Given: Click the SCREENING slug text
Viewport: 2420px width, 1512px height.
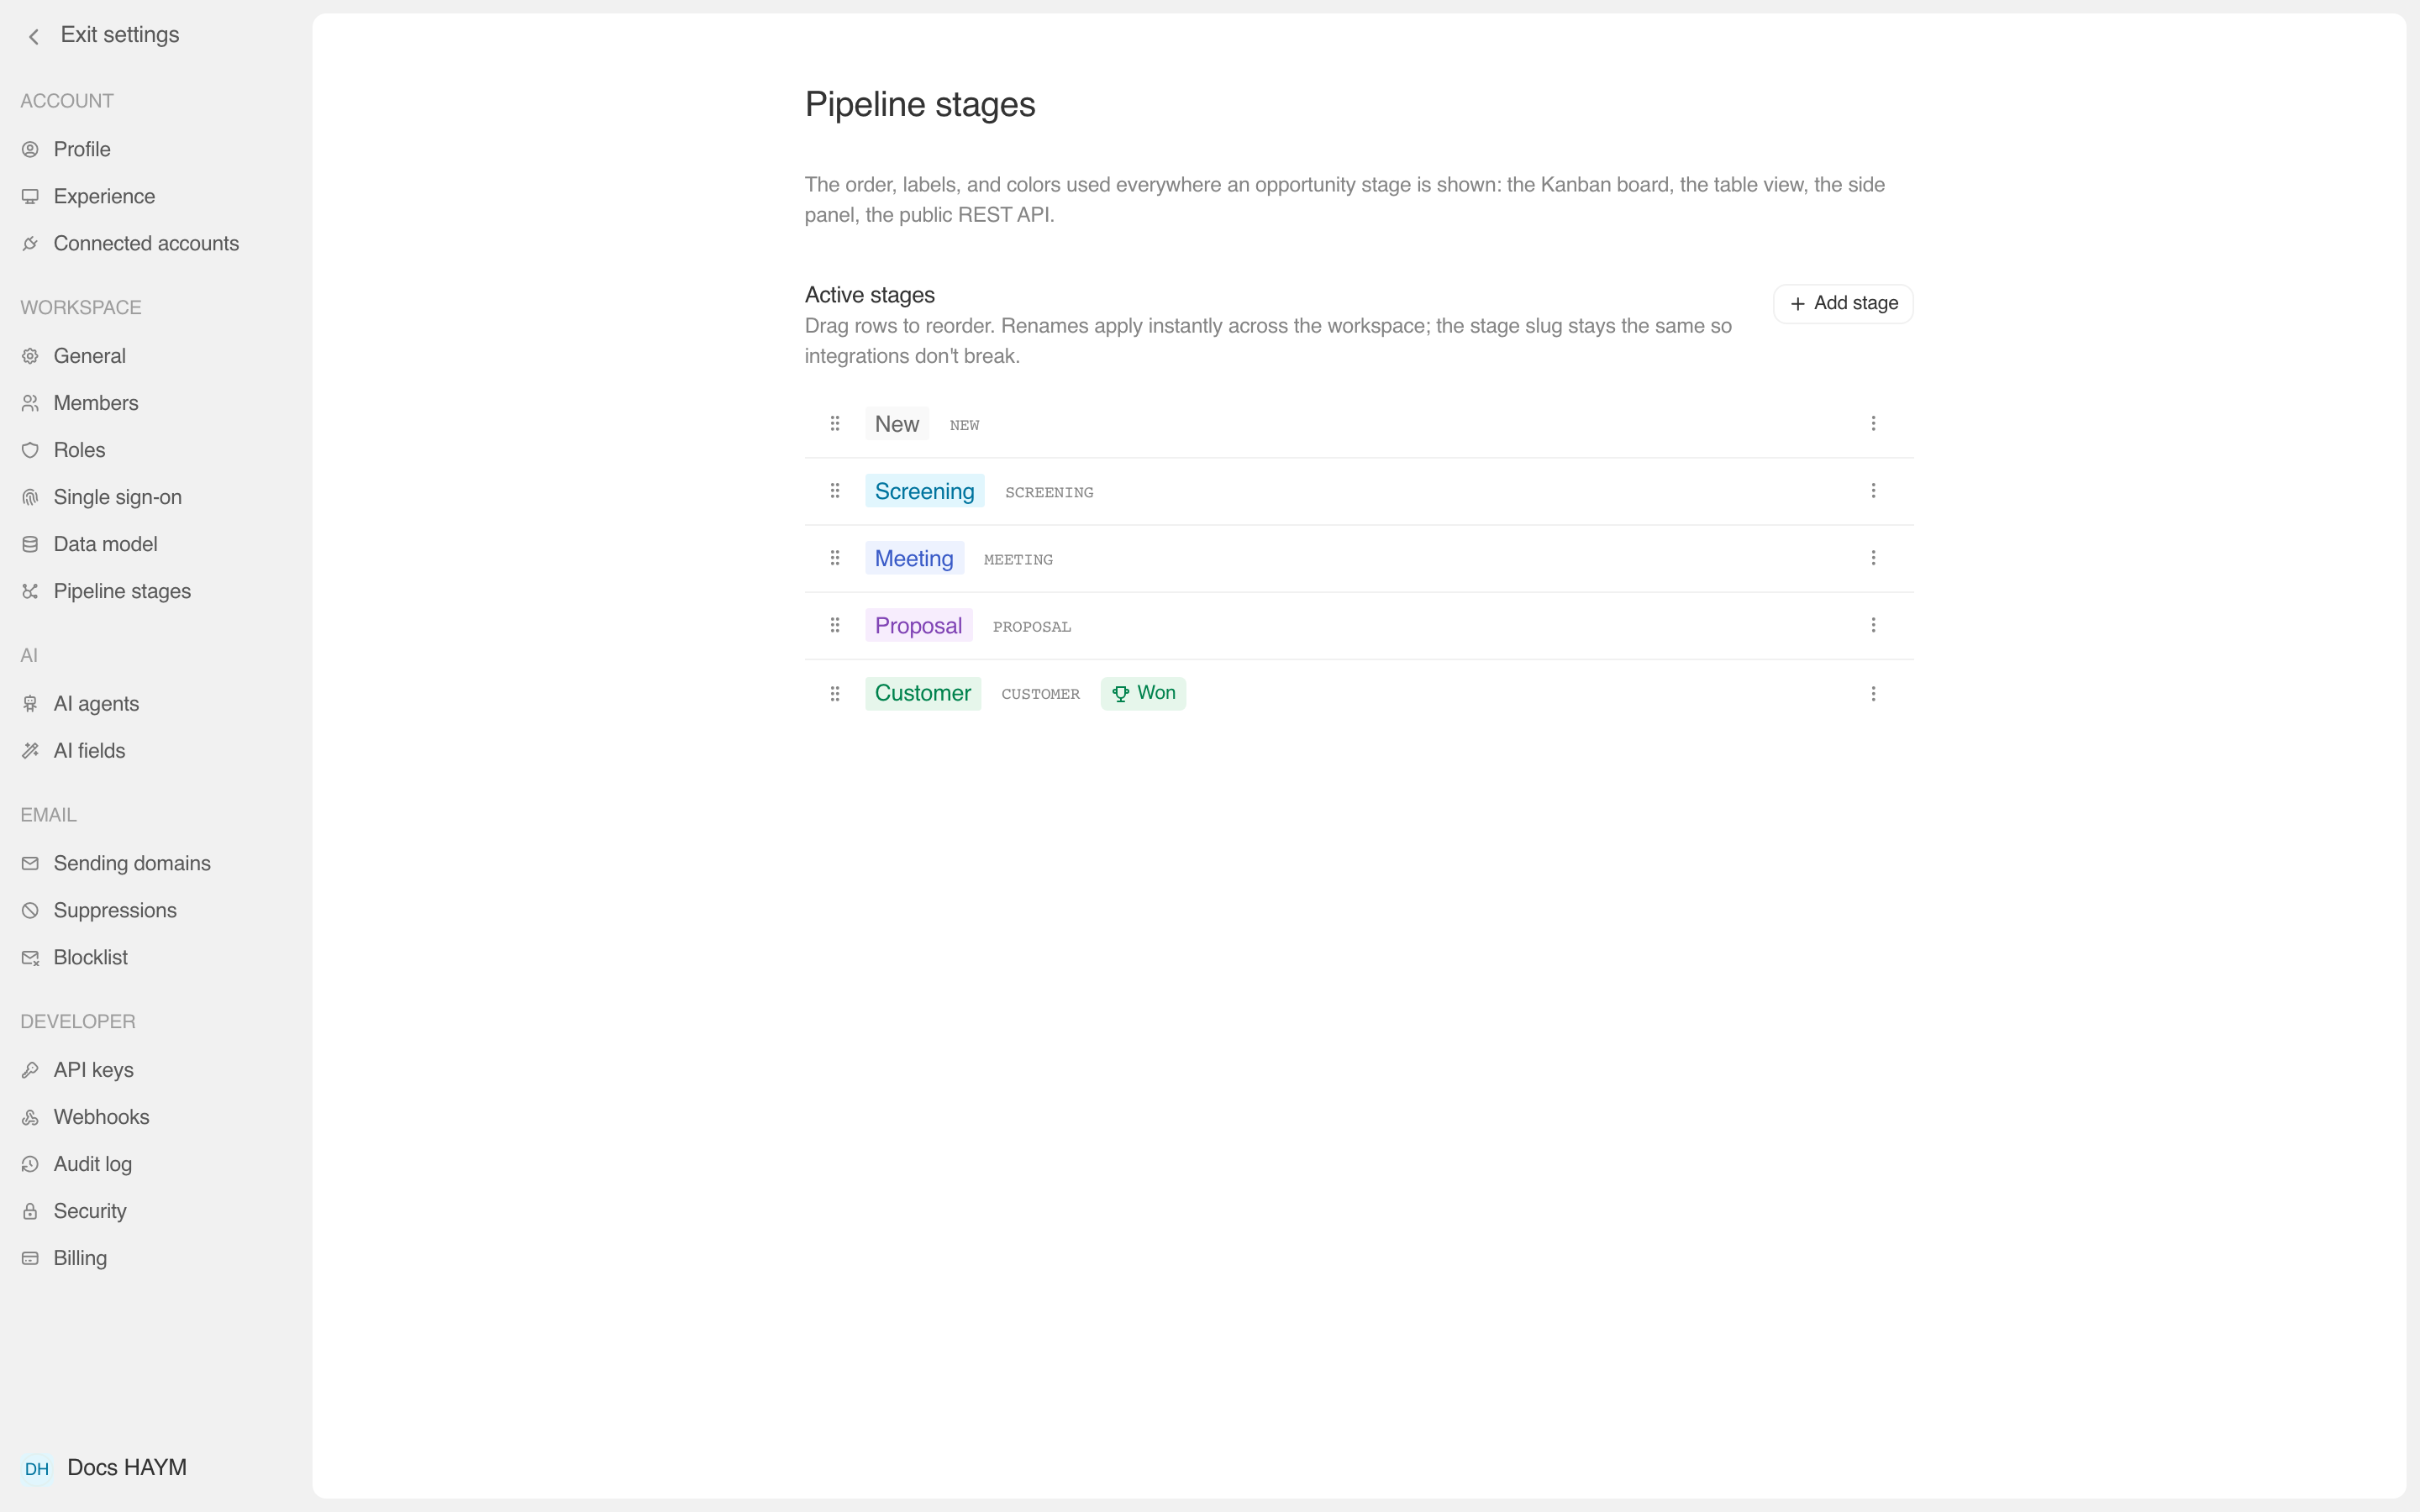Looking at the screenshot, I should point(1049,492).
